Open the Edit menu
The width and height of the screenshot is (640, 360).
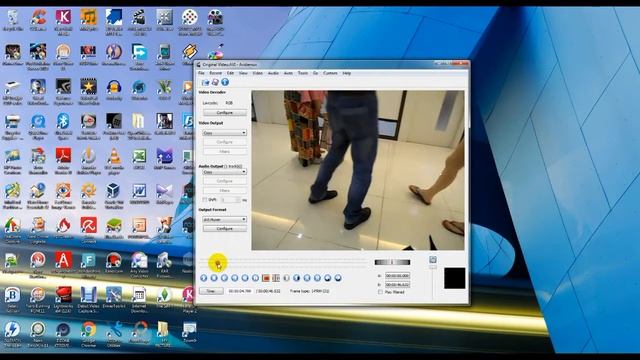[x=230, y=73]
